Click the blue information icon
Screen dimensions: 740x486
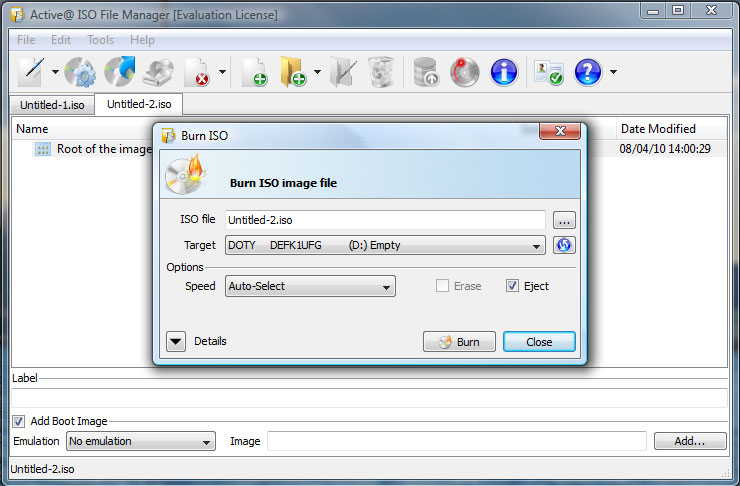coord(504,72)
